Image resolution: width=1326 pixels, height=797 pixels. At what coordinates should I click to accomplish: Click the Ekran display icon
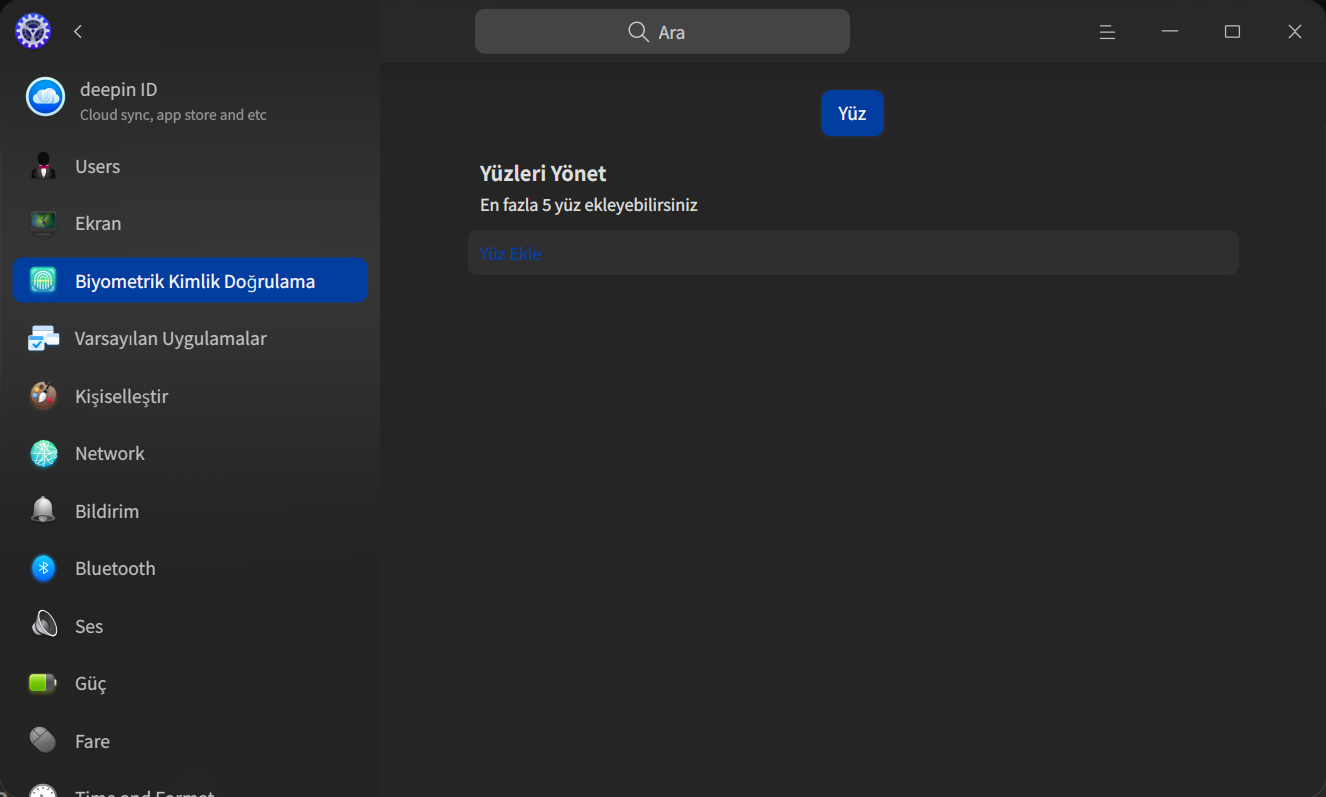pos(43,223)
